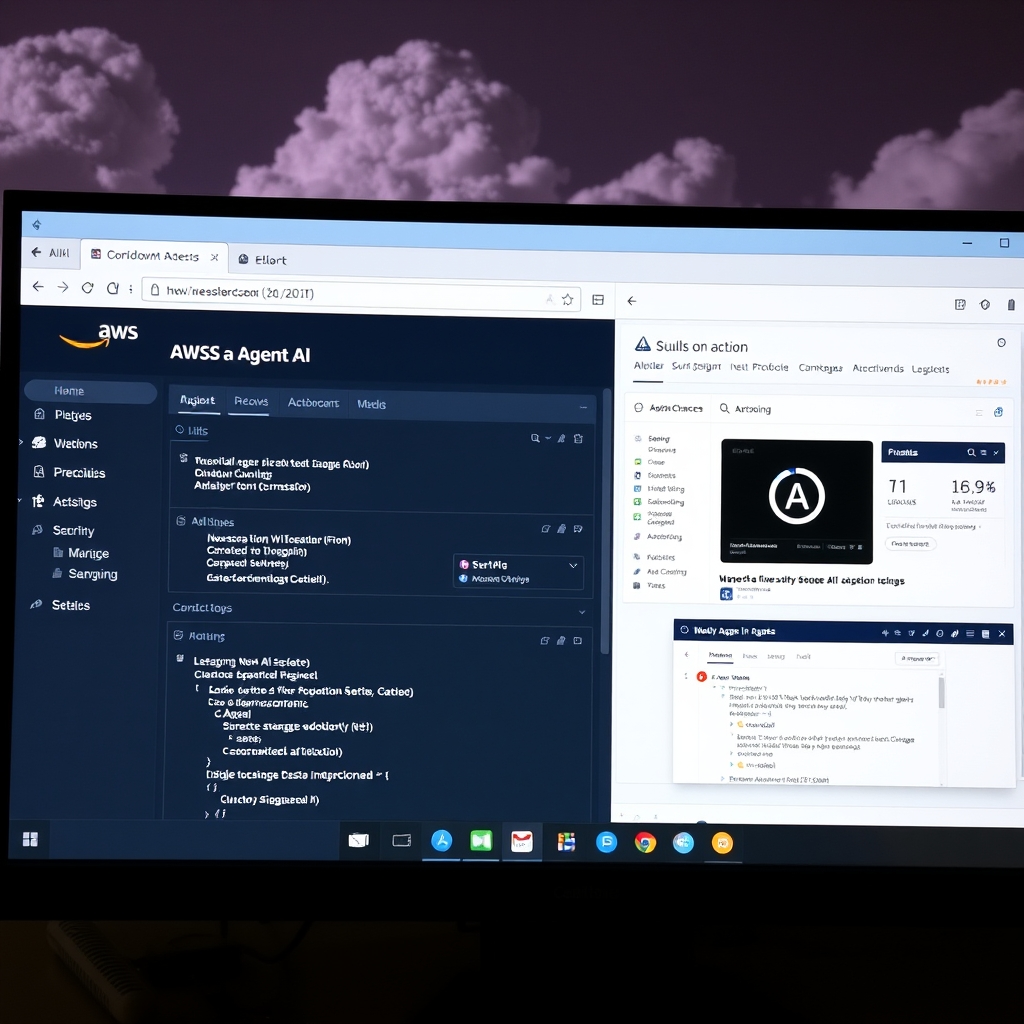Open Pletges in the sidebar

click(72, 415)
